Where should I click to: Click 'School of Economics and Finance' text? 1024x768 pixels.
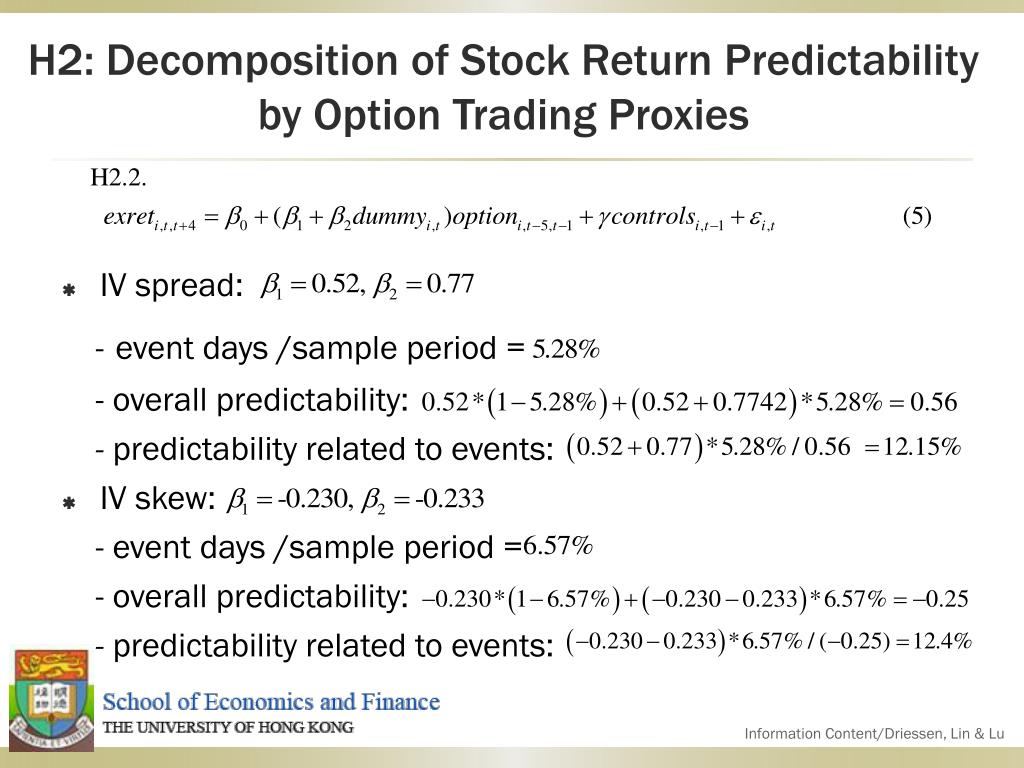tap(271, 702)
